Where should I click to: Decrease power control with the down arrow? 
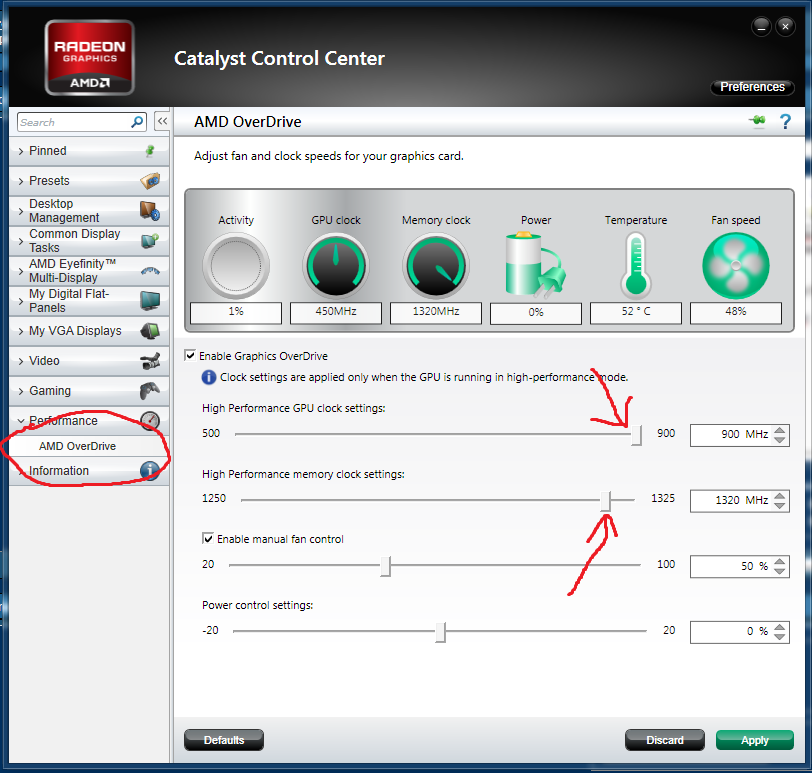(x=780, y=637)
